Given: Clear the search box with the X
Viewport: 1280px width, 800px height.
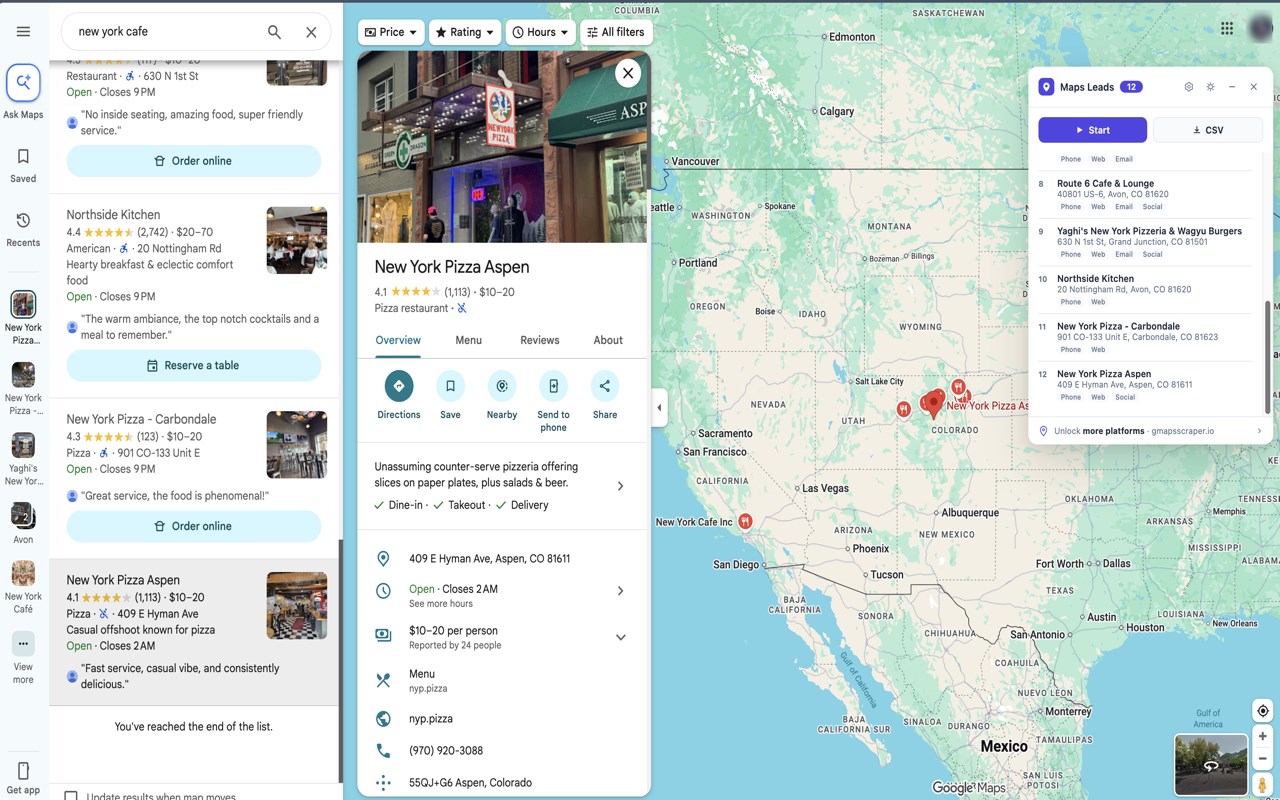Looking at the screenshot, I should pyautogui.click(x=311, y=32).
